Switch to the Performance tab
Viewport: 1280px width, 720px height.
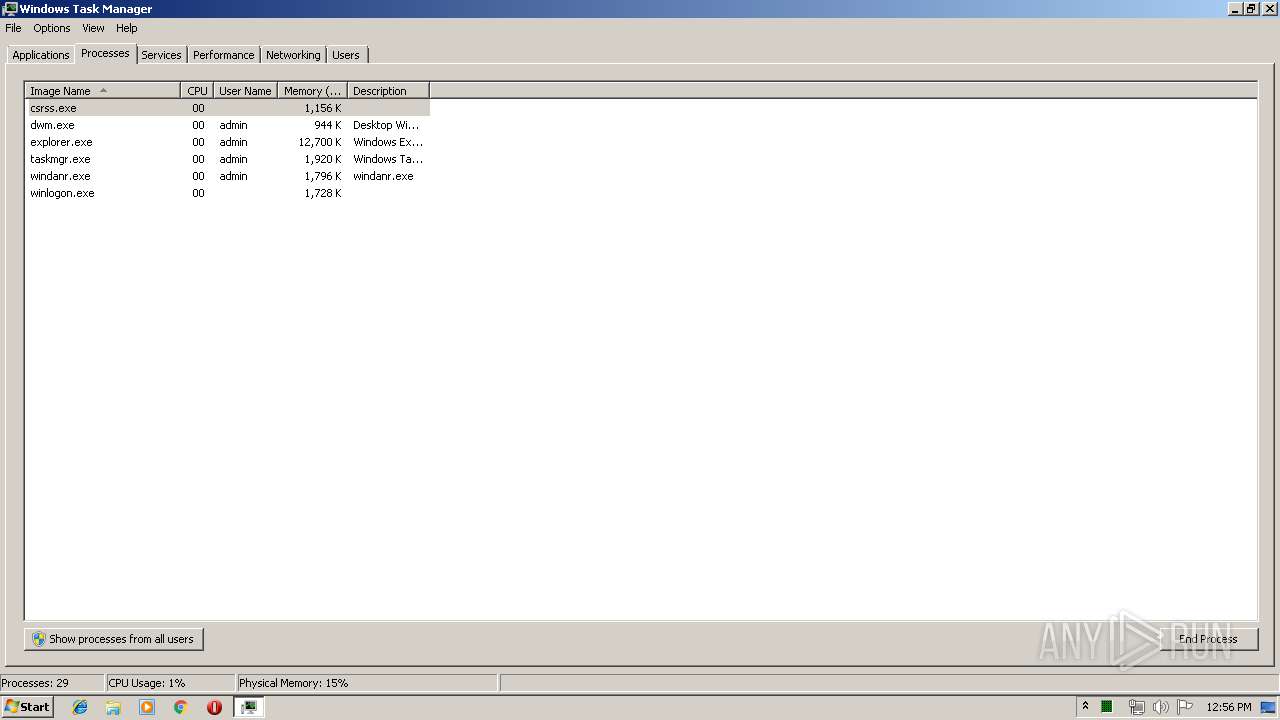point(224,55)
